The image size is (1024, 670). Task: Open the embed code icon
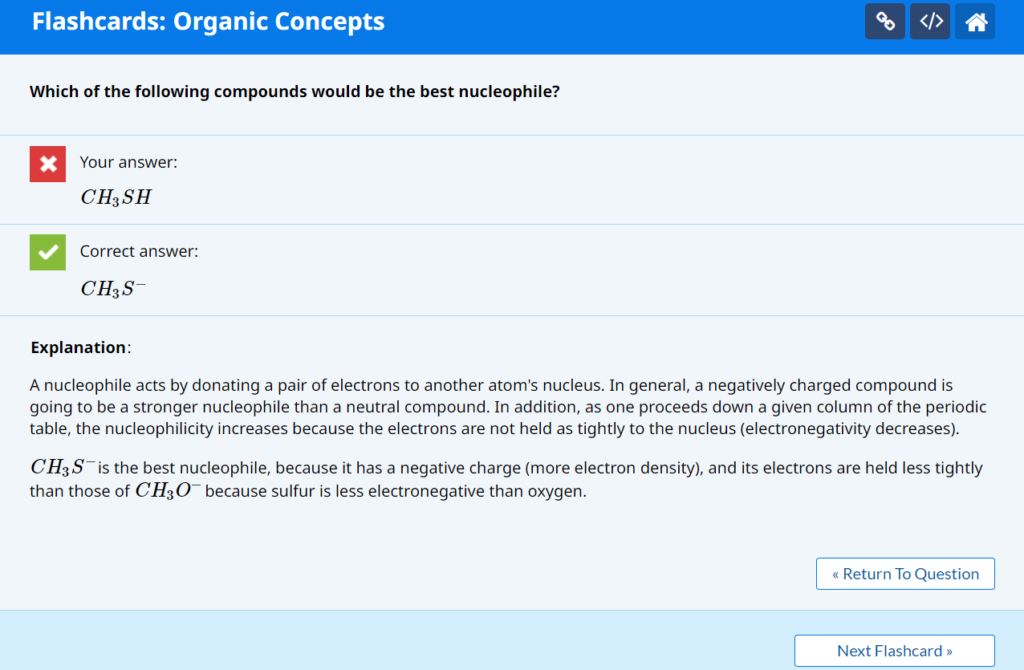coord(930,21)
